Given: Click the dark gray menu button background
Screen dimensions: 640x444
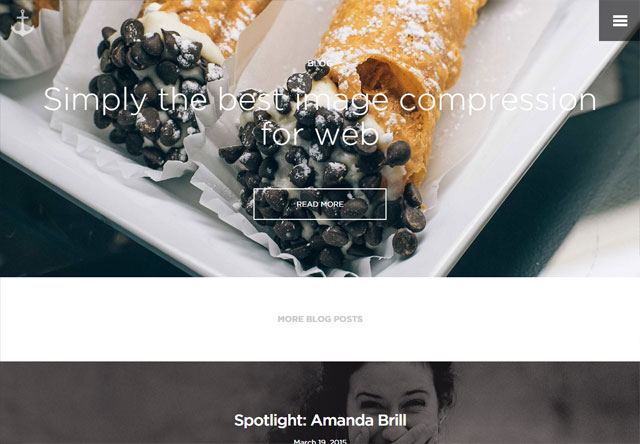Looking at the screenshot, I should (x=619, y=20).
